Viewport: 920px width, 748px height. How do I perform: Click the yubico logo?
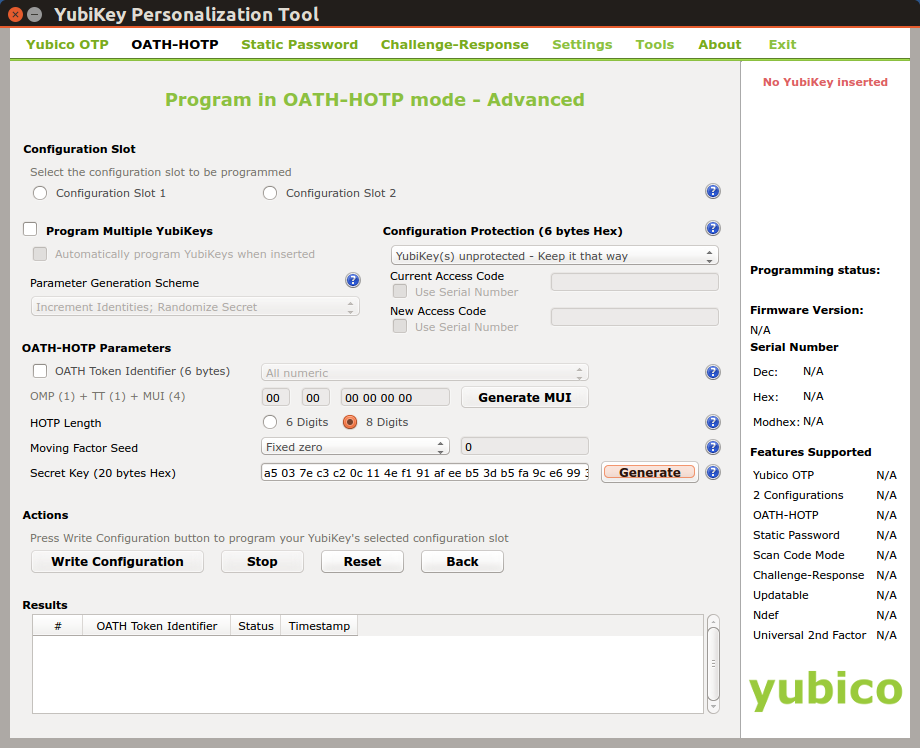click(825, 691)
